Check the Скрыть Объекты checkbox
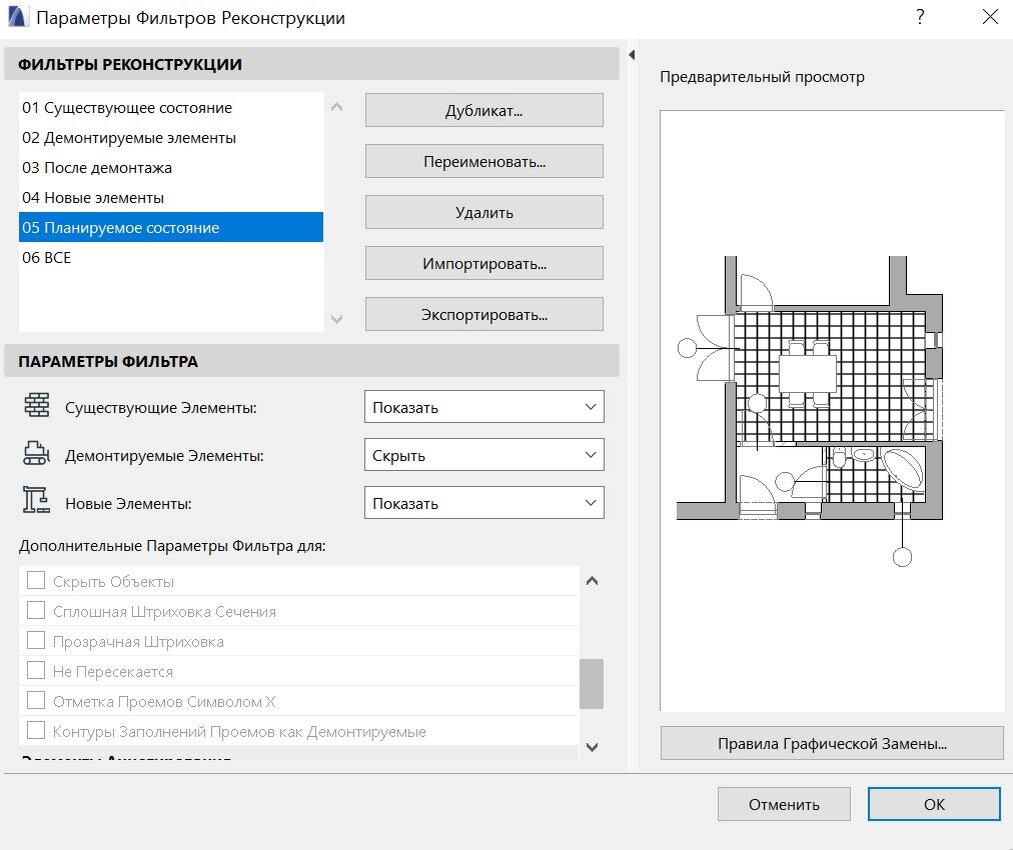 click(36, 580)
